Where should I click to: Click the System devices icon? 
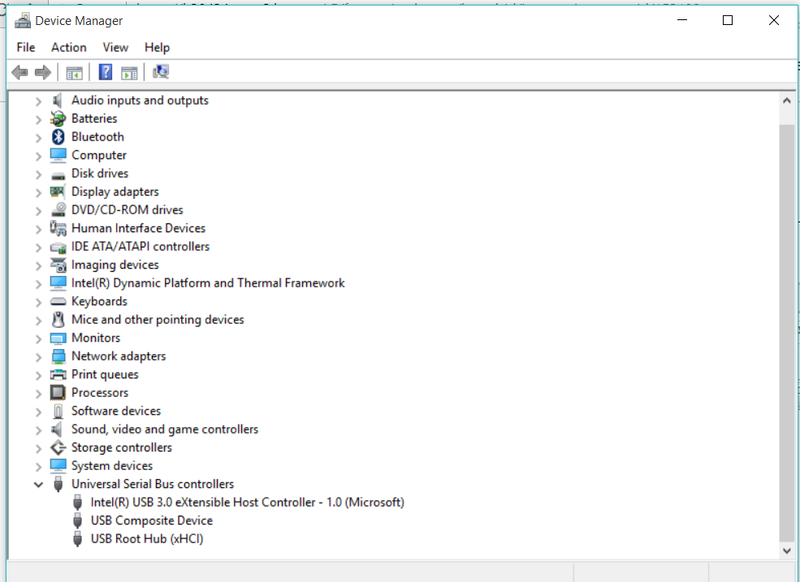[x=58, y=465]
